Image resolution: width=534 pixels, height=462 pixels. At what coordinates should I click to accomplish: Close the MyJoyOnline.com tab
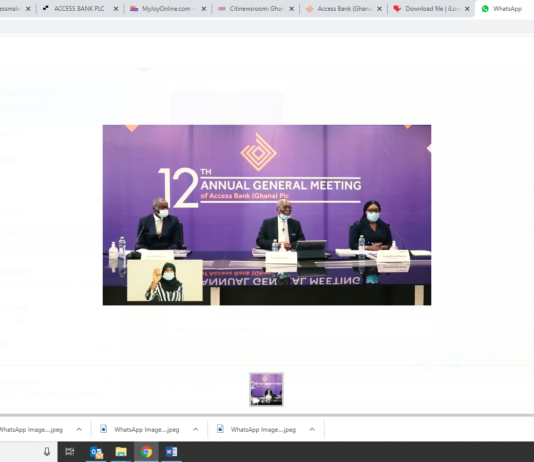[204, 9]
